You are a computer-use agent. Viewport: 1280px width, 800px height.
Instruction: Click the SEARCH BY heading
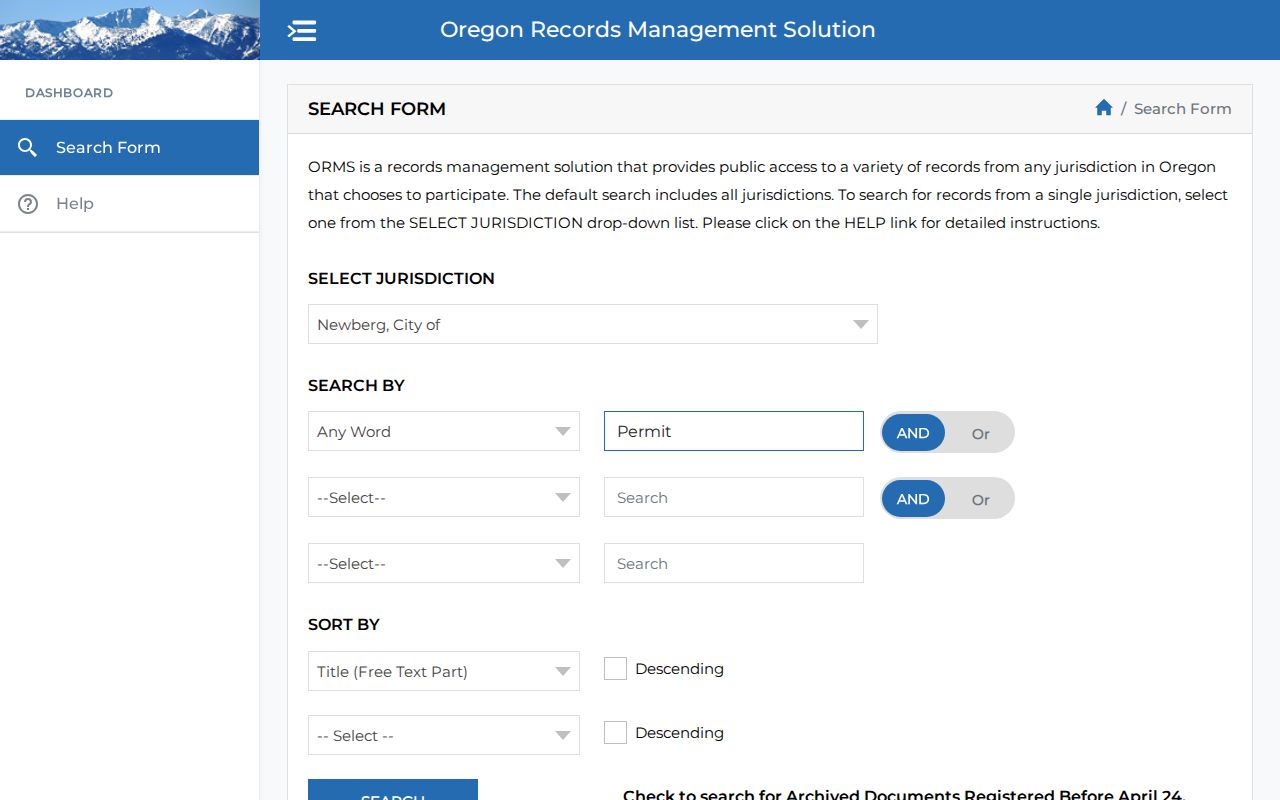356,385
